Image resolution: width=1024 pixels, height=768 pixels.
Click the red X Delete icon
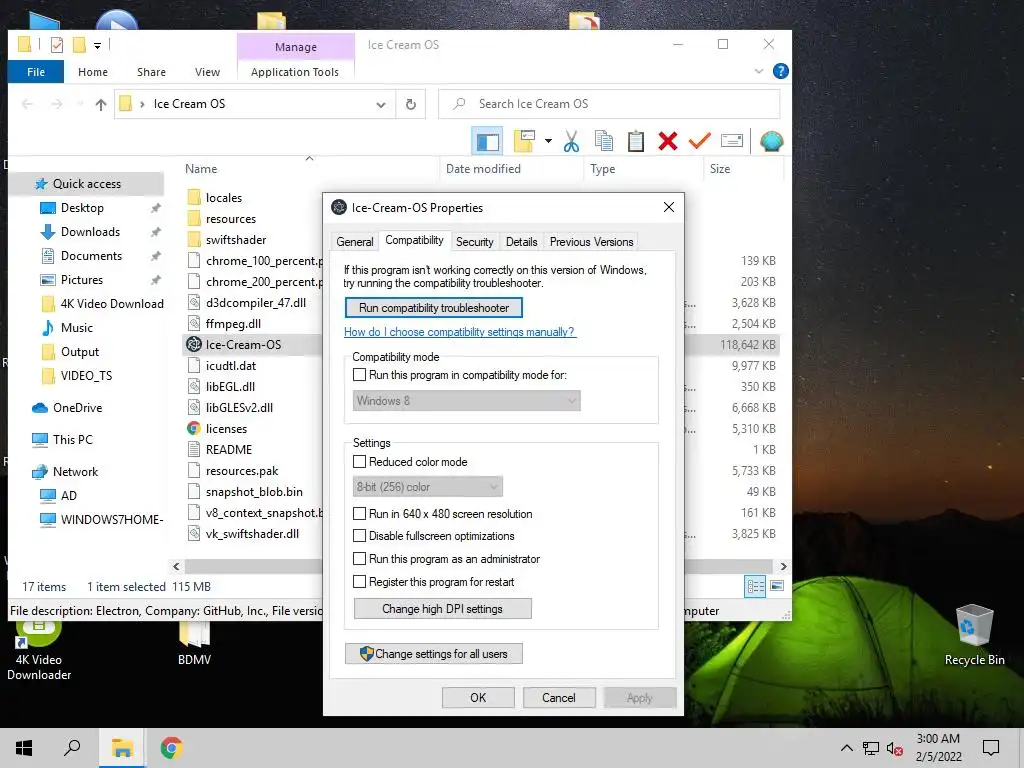coord(667,141)
